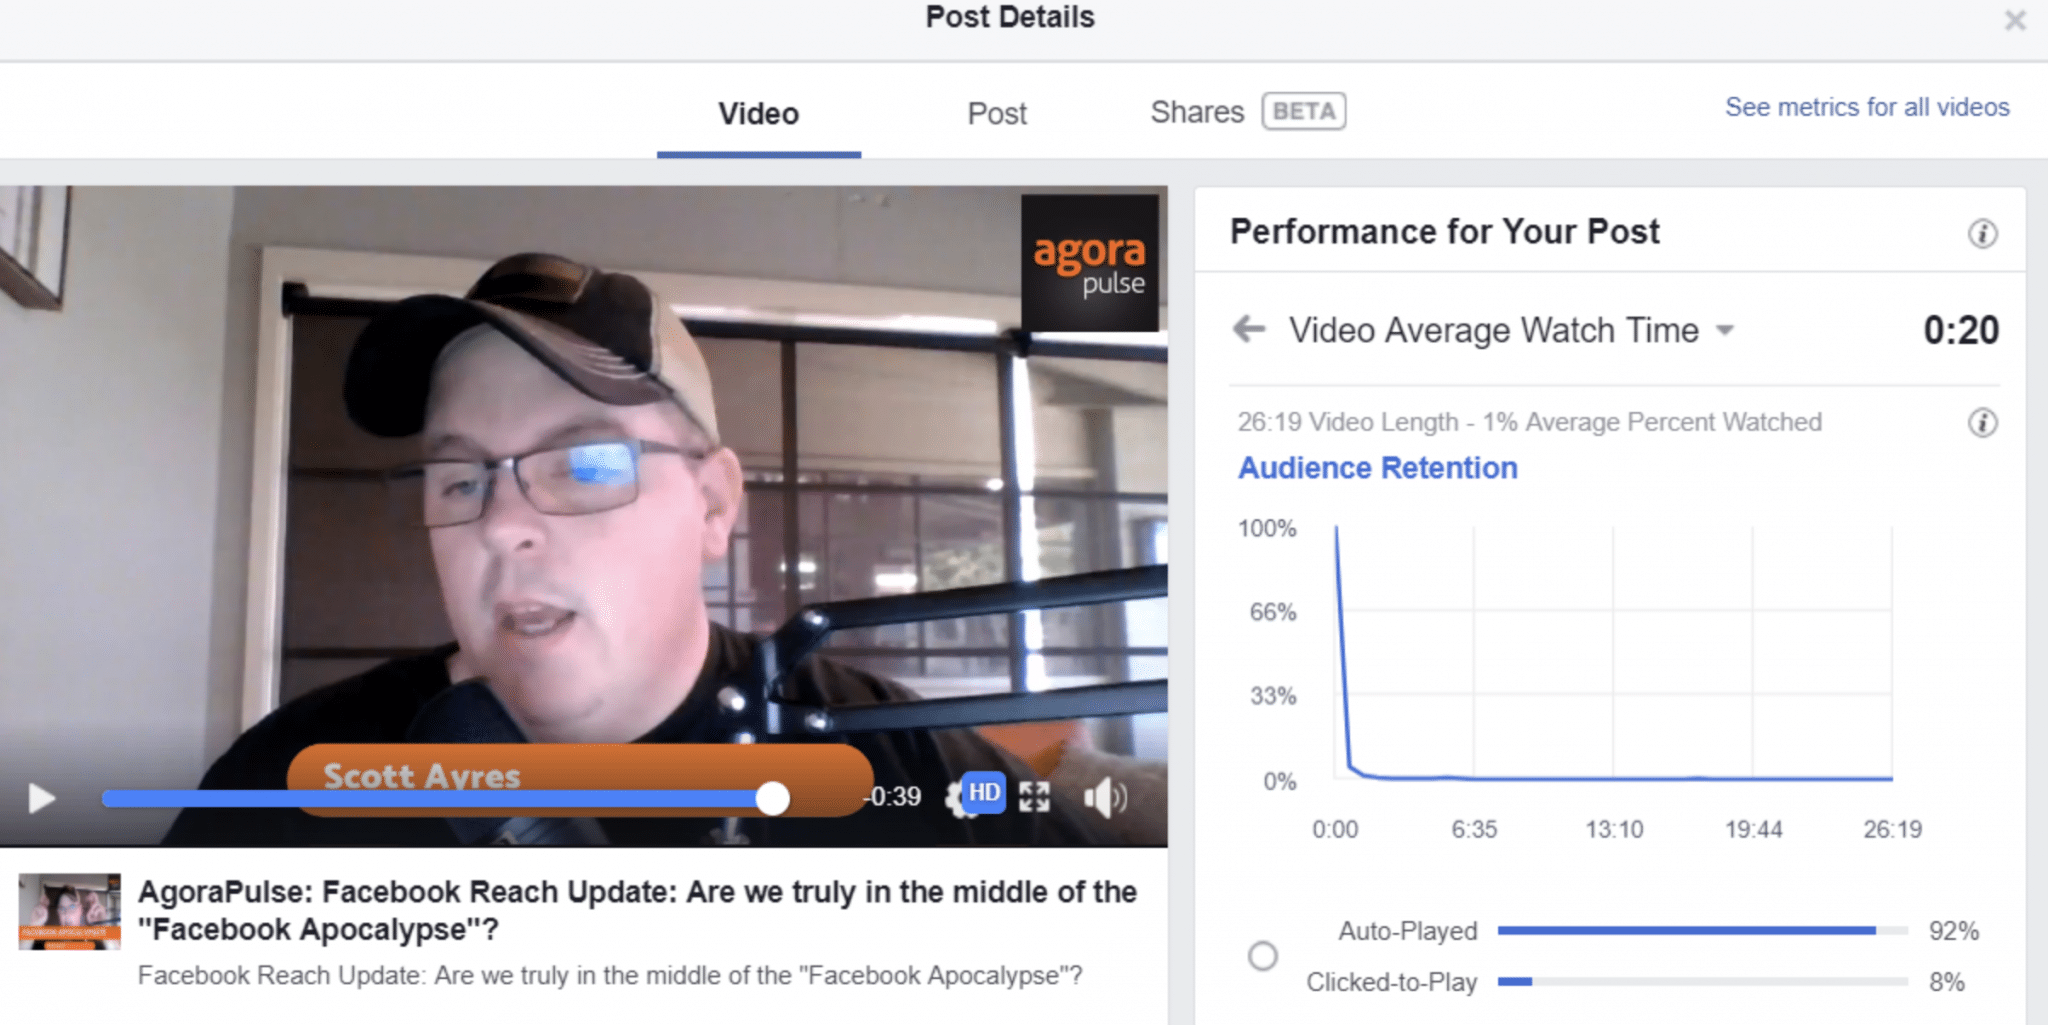Click the video progress slider handle
This screenshot has height=1025, width=2048.
point(772,798)
